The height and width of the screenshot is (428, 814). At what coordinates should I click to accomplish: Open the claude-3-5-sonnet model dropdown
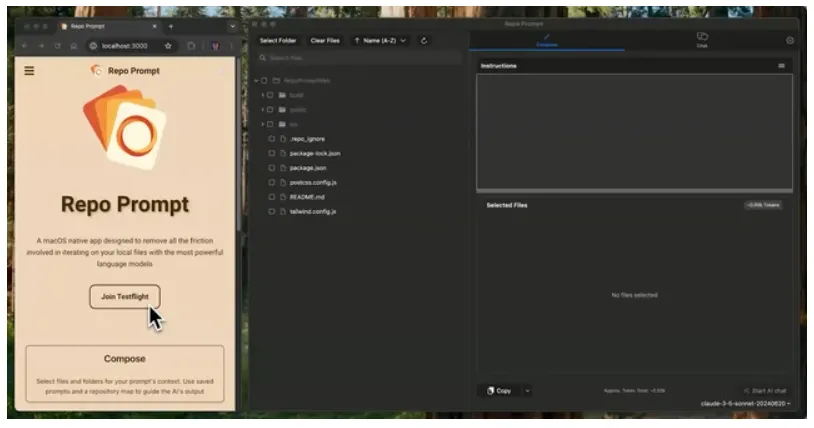point(745,404)
